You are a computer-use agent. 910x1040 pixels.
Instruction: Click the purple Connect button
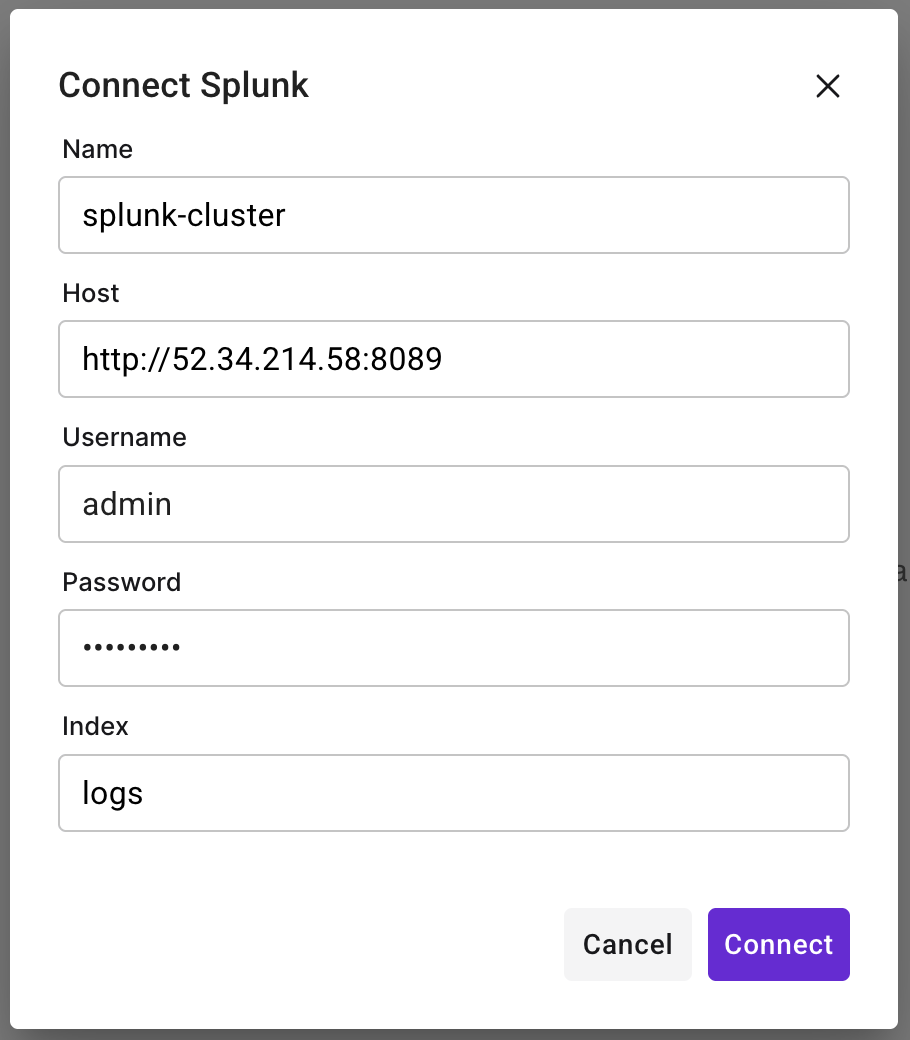pos(778,944)
